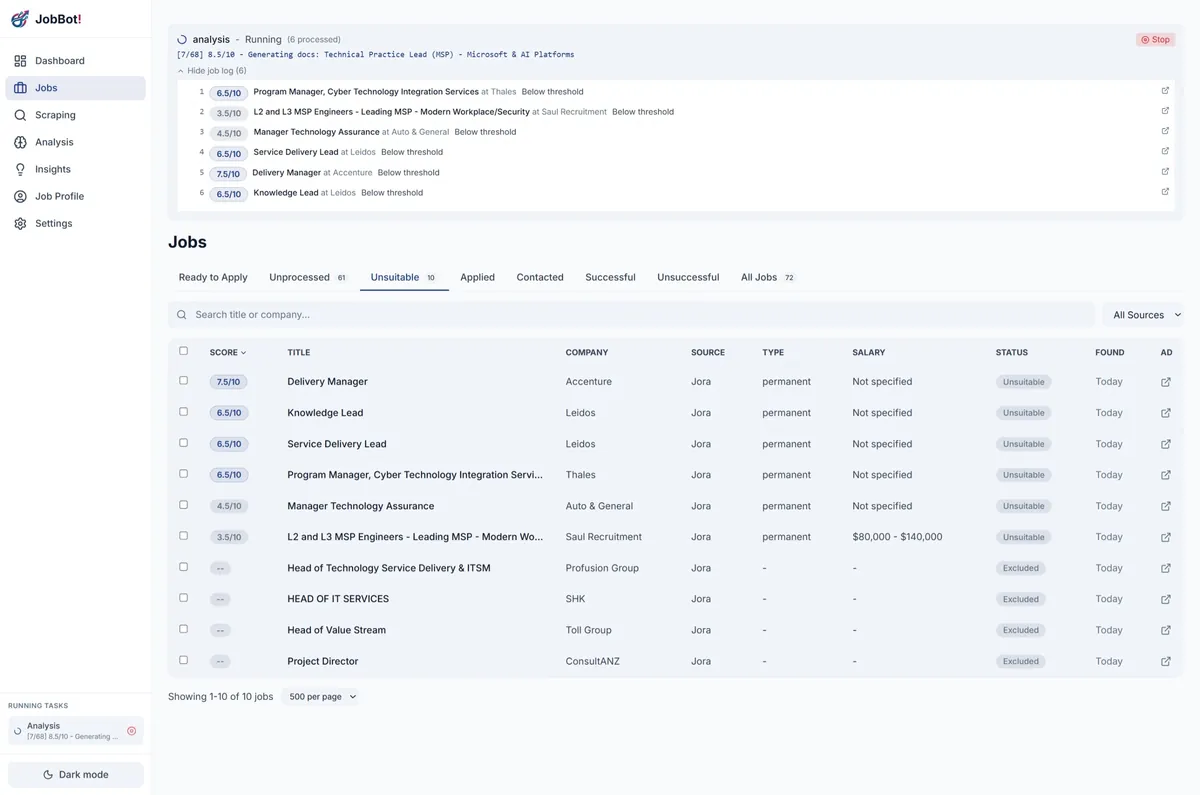The height and width of the screenshot is (795, 1200).
Task: Switch to Contacted tab
Action: tap(540, 277)
